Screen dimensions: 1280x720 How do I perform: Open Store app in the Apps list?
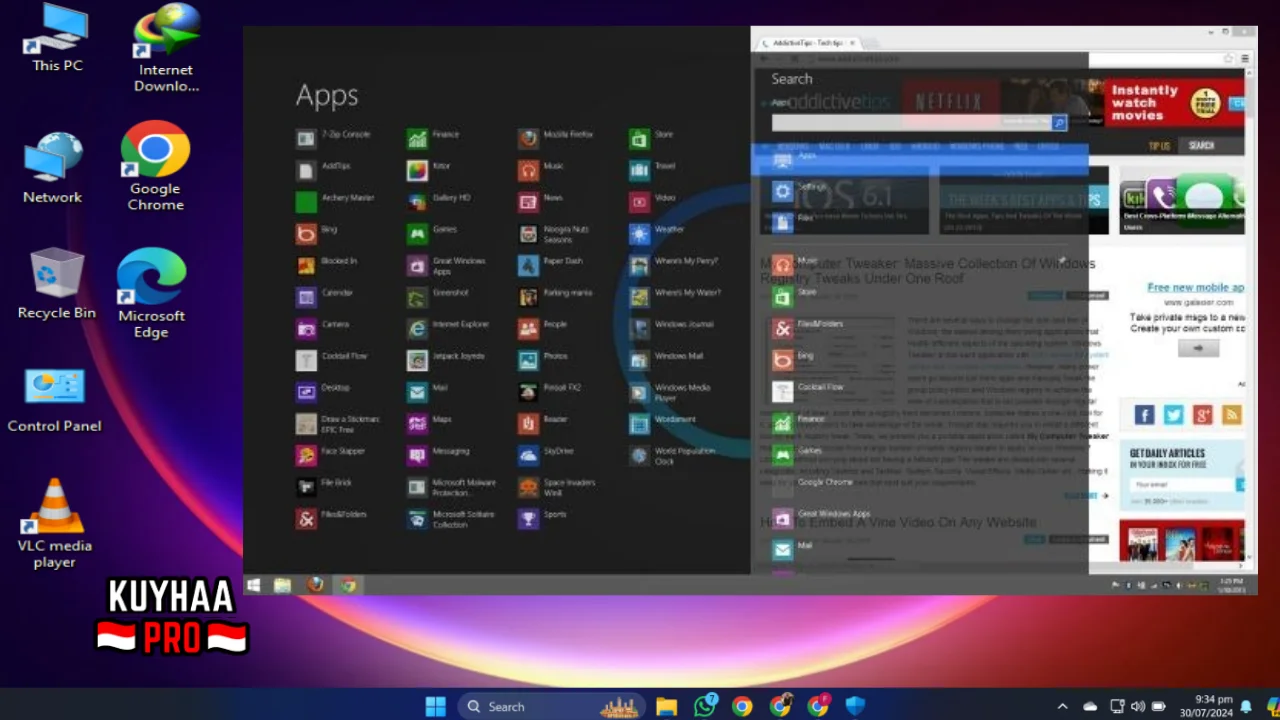point(652,136)
